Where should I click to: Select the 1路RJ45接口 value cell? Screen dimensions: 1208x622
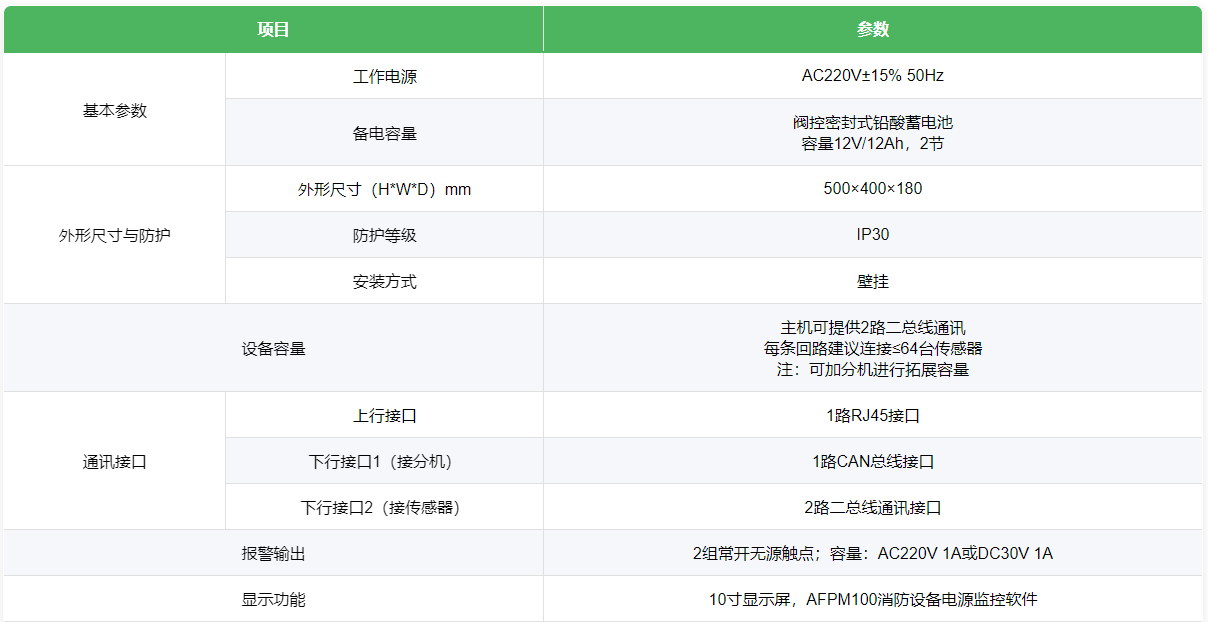873,416
